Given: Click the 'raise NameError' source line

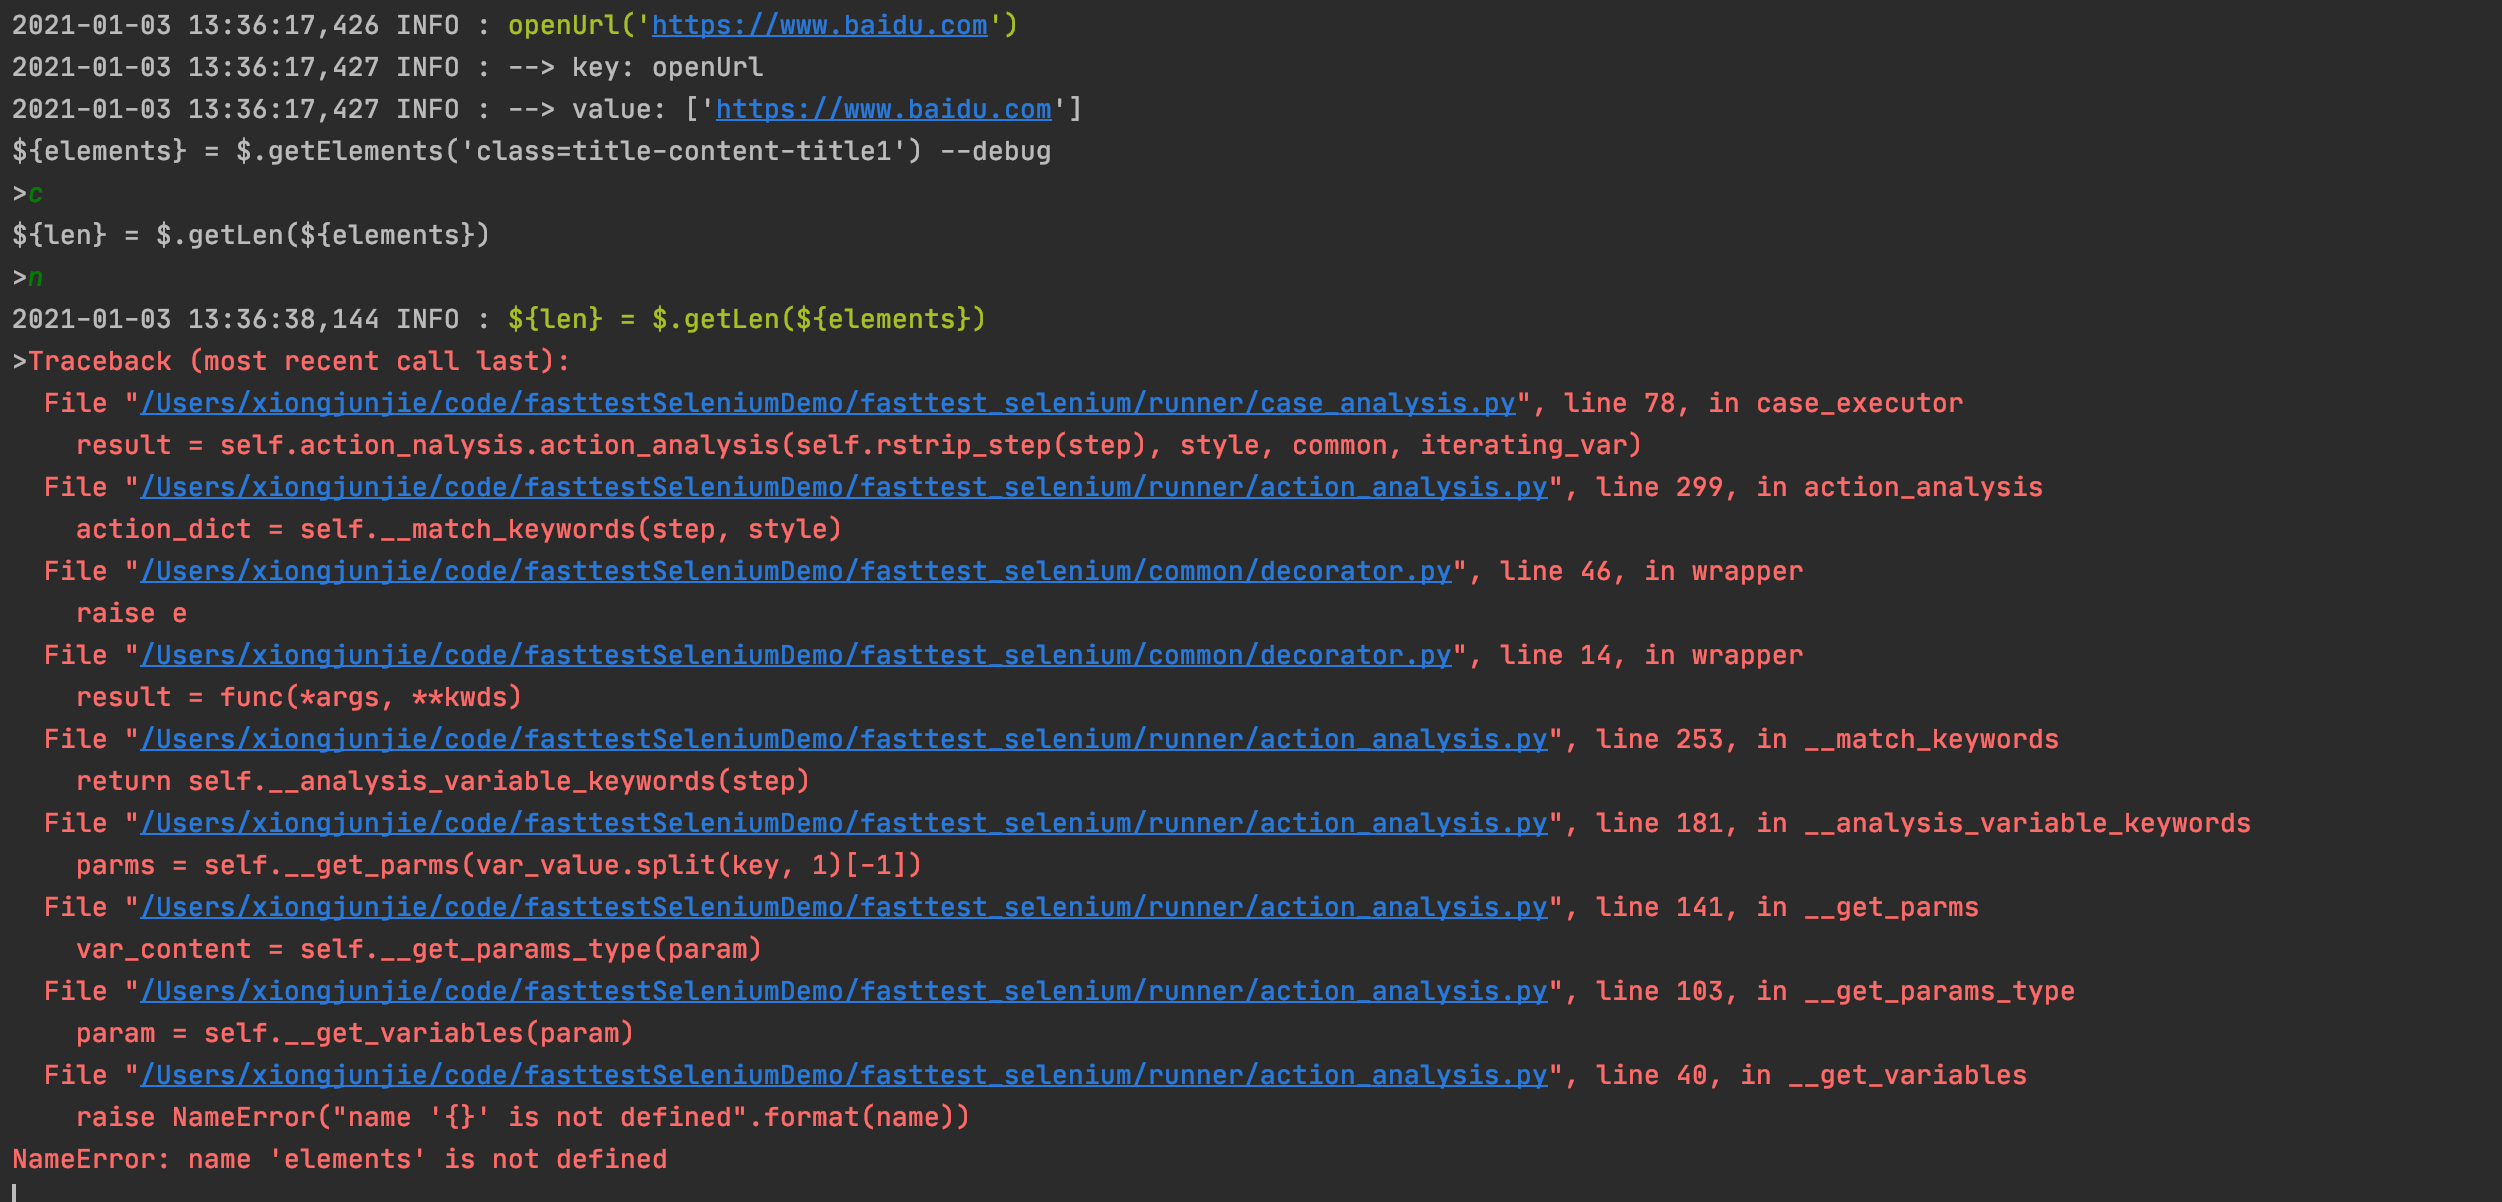Looking at the screenshot, I should pyautogui.click(x=522, y=1117).
